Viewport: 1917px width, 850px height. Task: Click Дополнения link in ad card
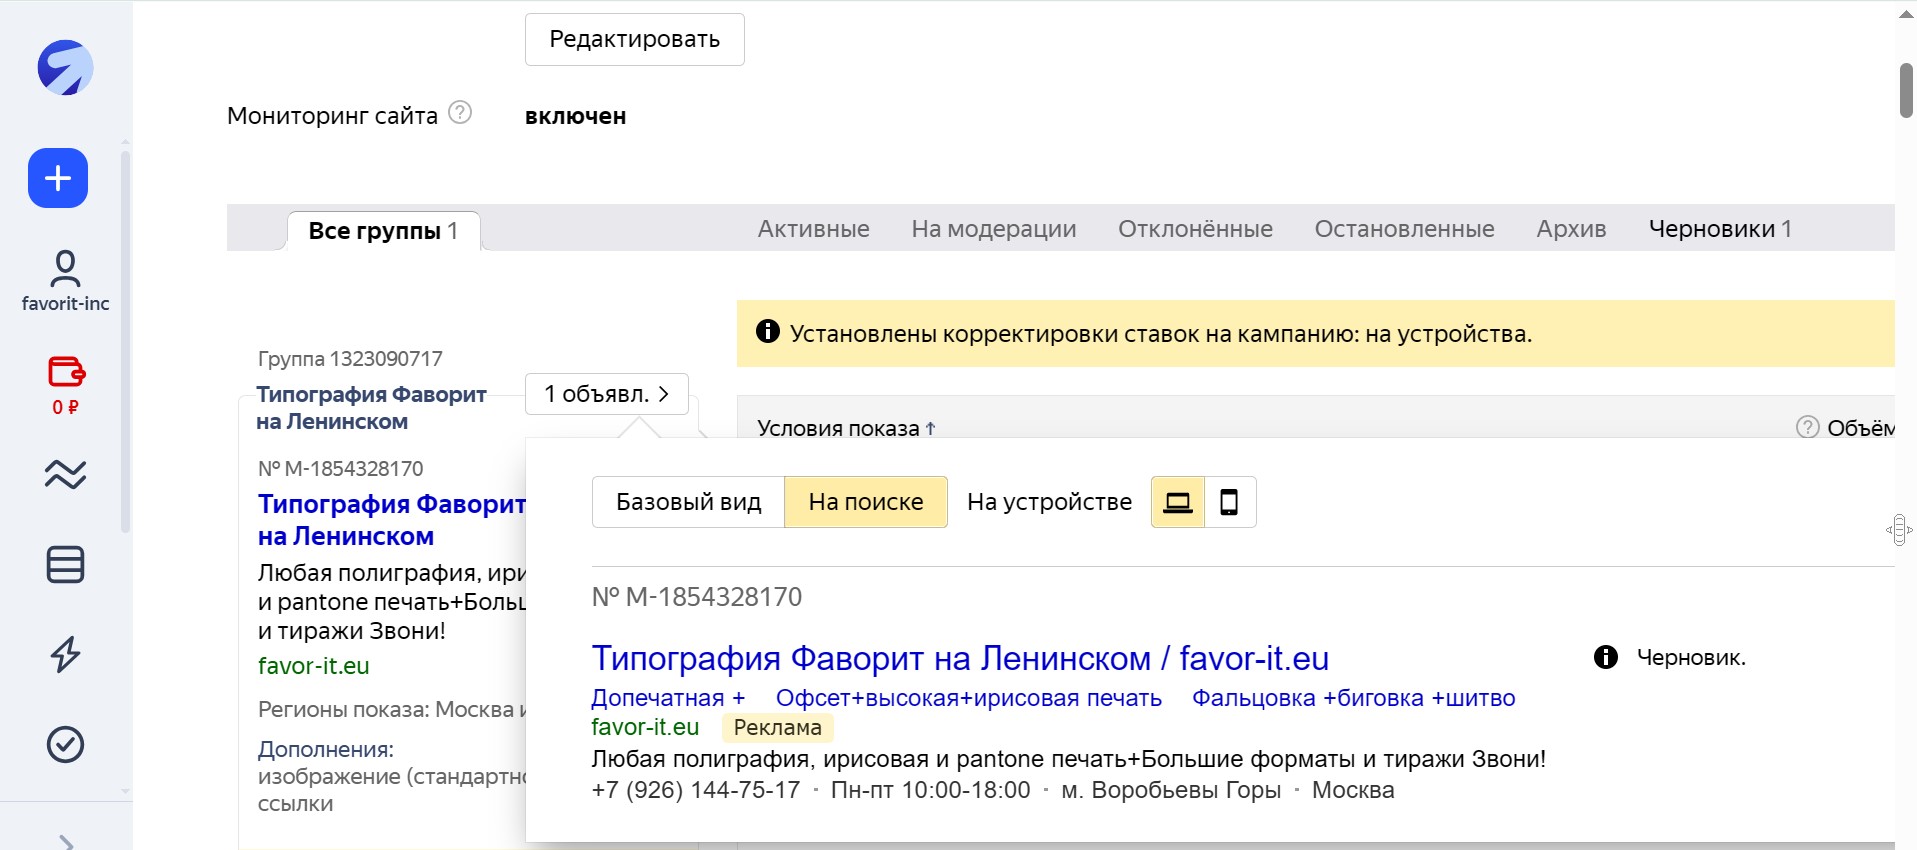coord(326,749)
